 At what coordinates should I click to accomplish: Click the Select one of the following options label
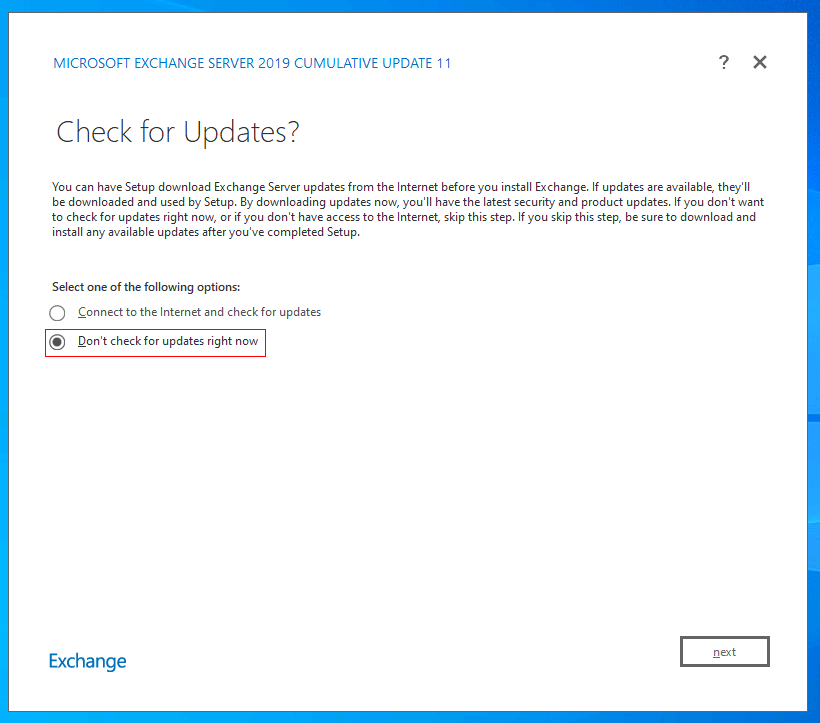click(x=146, y=287)
